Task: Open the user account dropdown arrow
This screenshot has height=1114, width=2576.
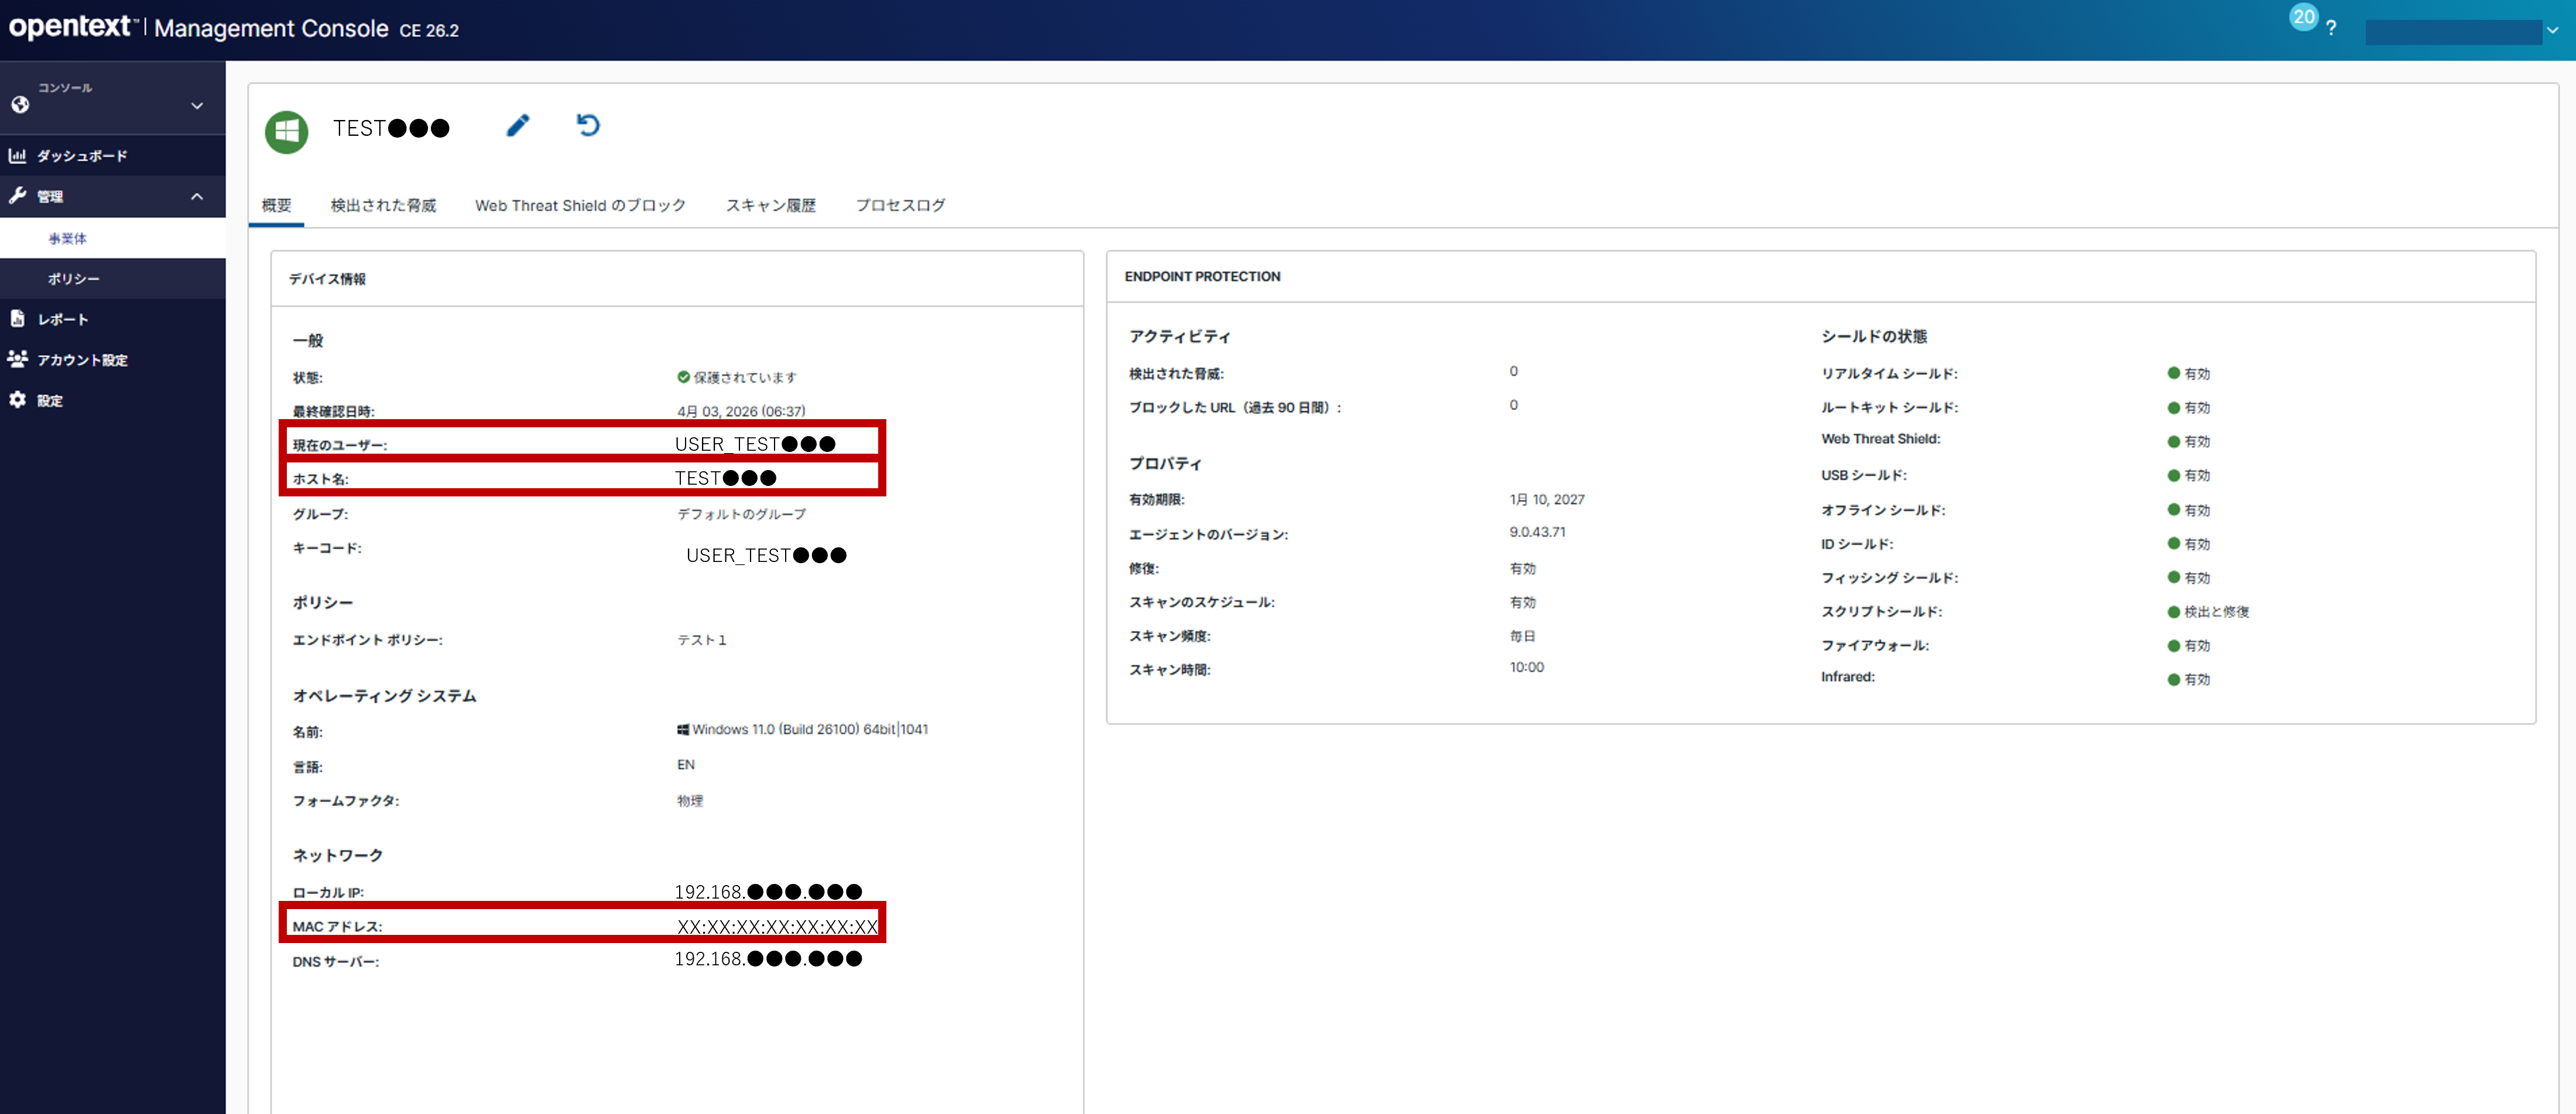Action: [x=2552, y=31]
